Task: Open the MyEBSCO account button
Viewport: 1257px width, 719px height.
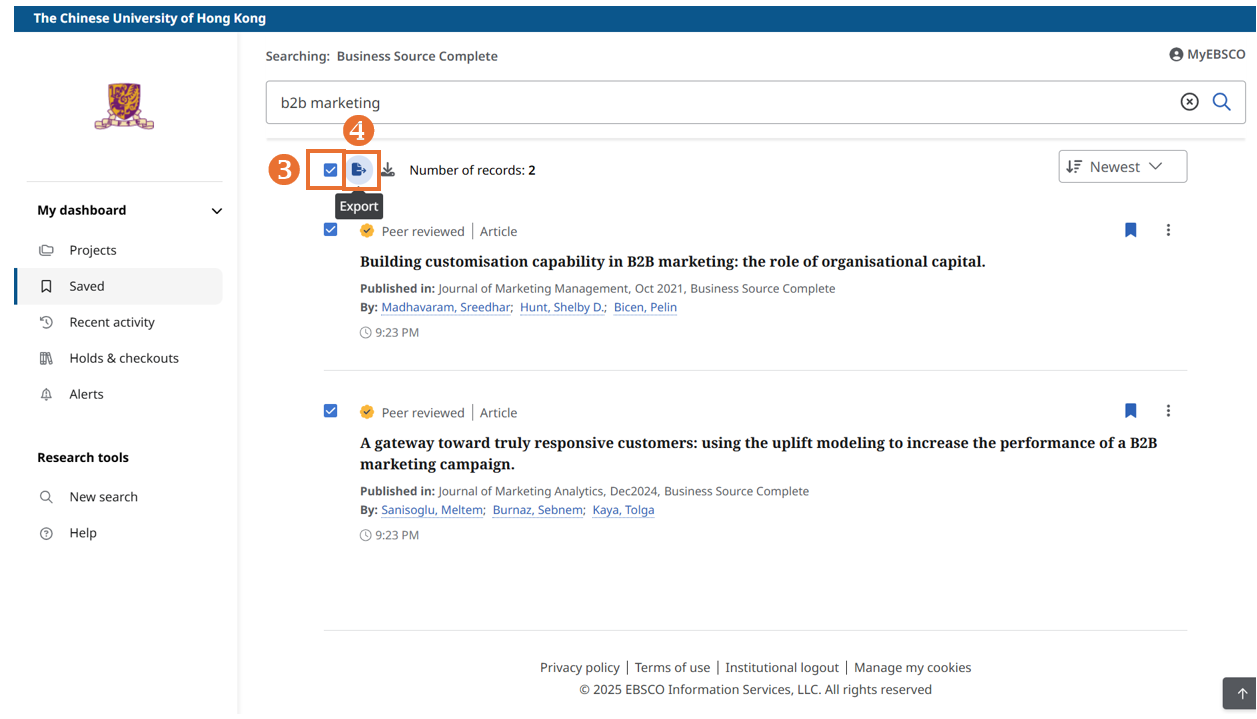Action: point(1207,55)
